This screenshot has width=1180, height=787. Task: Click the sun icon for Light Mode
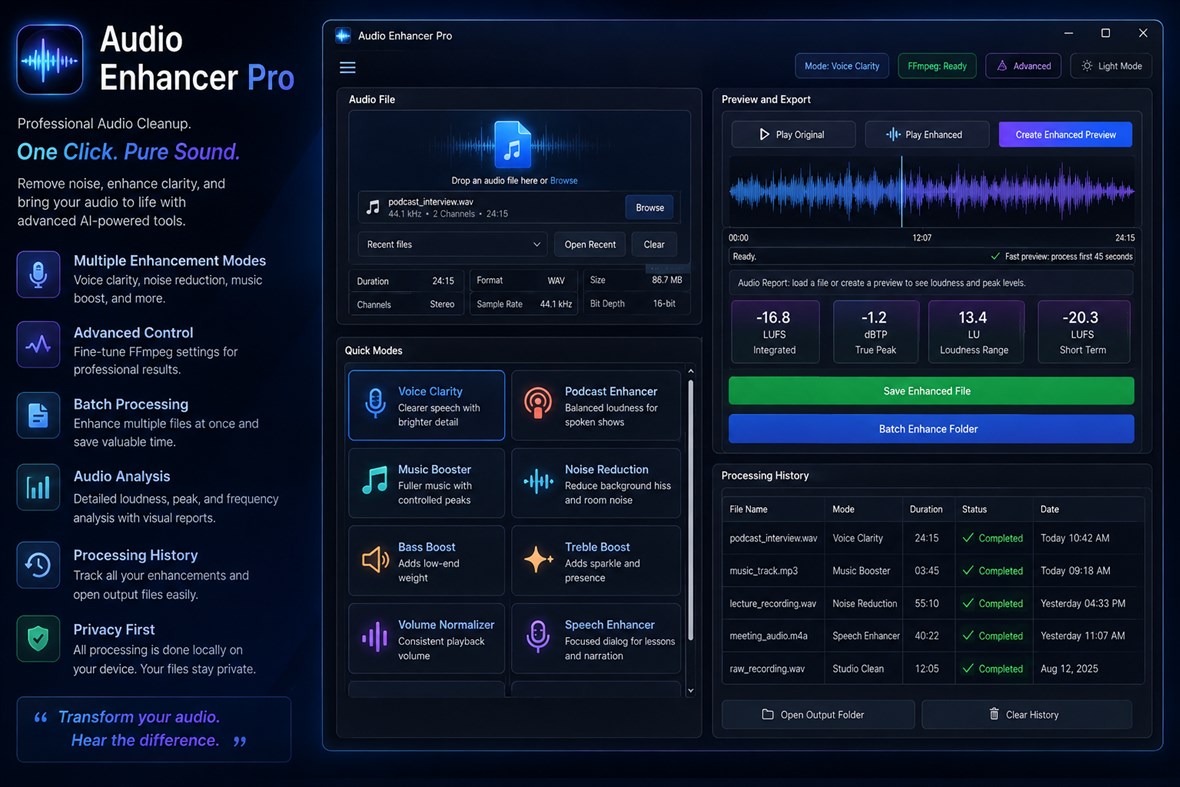1087,65
